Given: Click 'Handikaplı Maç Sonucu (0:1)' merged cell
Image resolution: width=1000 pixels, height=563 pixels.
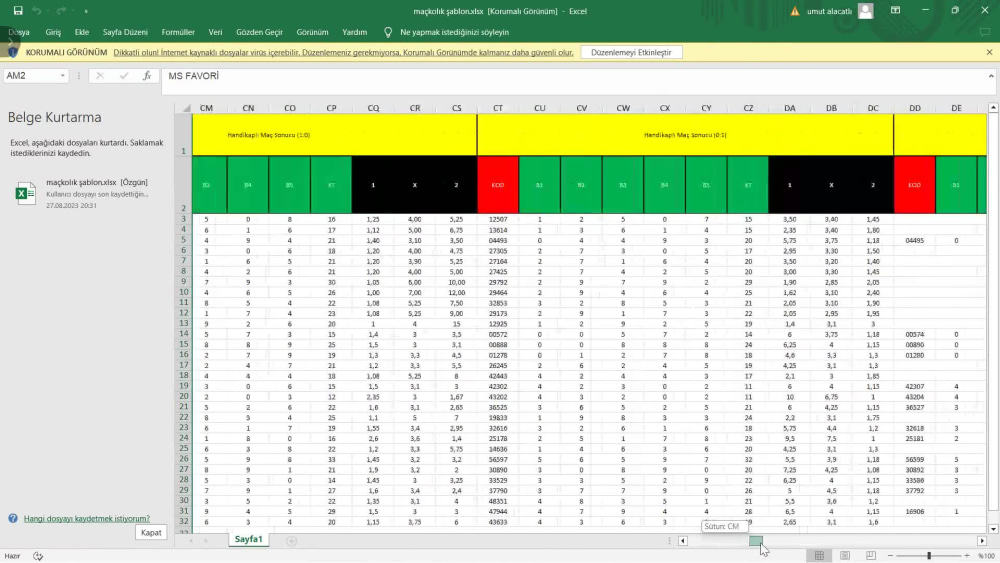Looking at the screenshot, I should tap(685, 135).
